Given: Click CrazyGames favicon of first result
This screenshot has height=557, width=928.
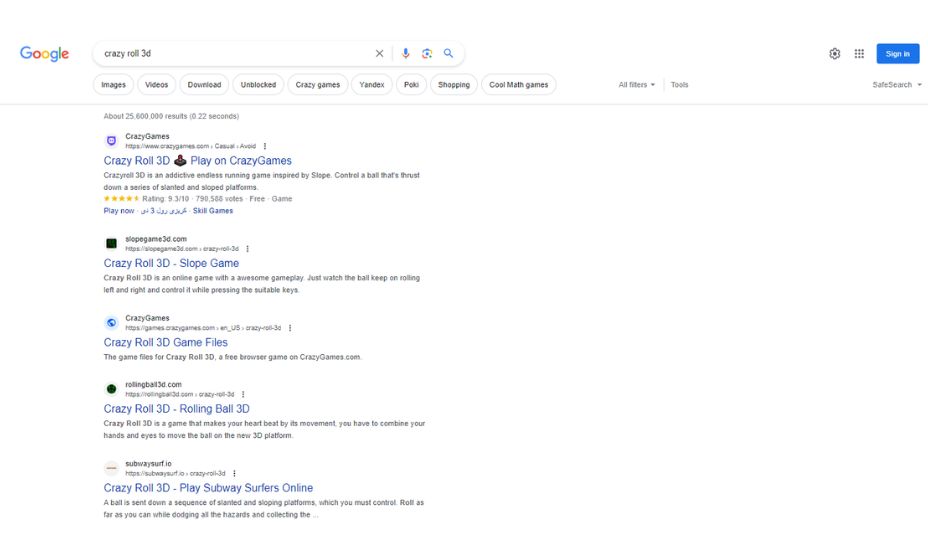Looking at the screenshot, I should pos(111,141).
